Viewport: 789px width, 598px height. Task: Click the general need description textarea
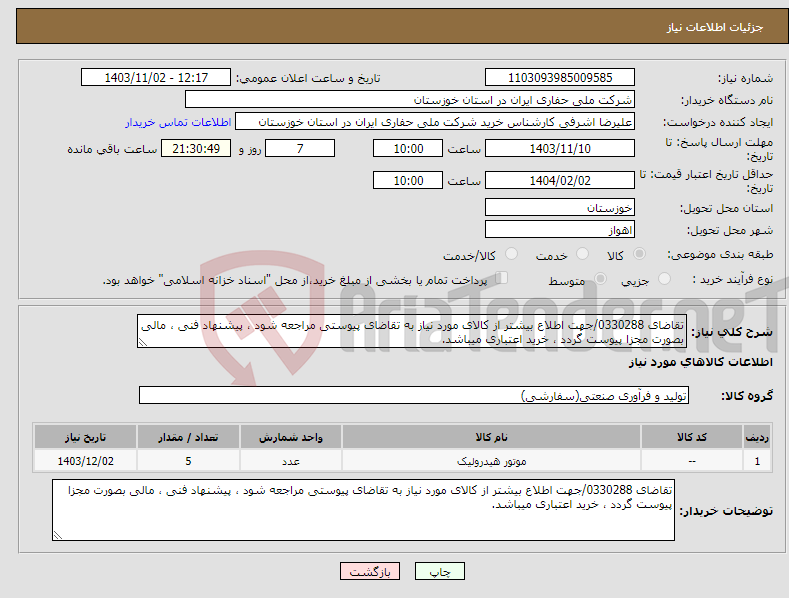(412, 331)
